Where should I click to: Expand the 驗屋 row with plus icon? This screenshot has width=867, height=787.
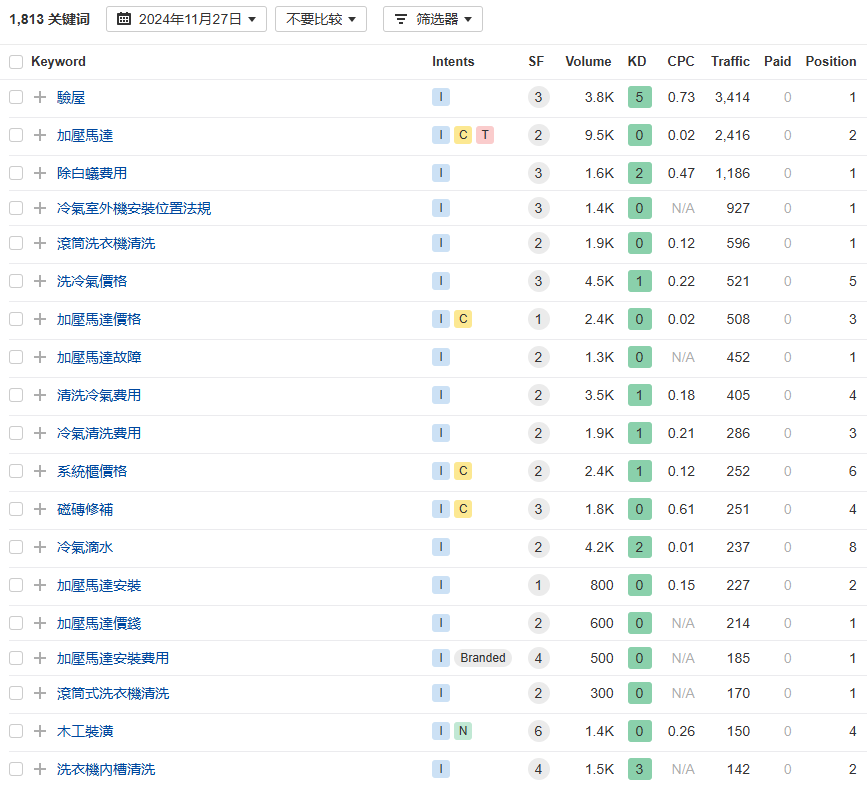[40, 97]
